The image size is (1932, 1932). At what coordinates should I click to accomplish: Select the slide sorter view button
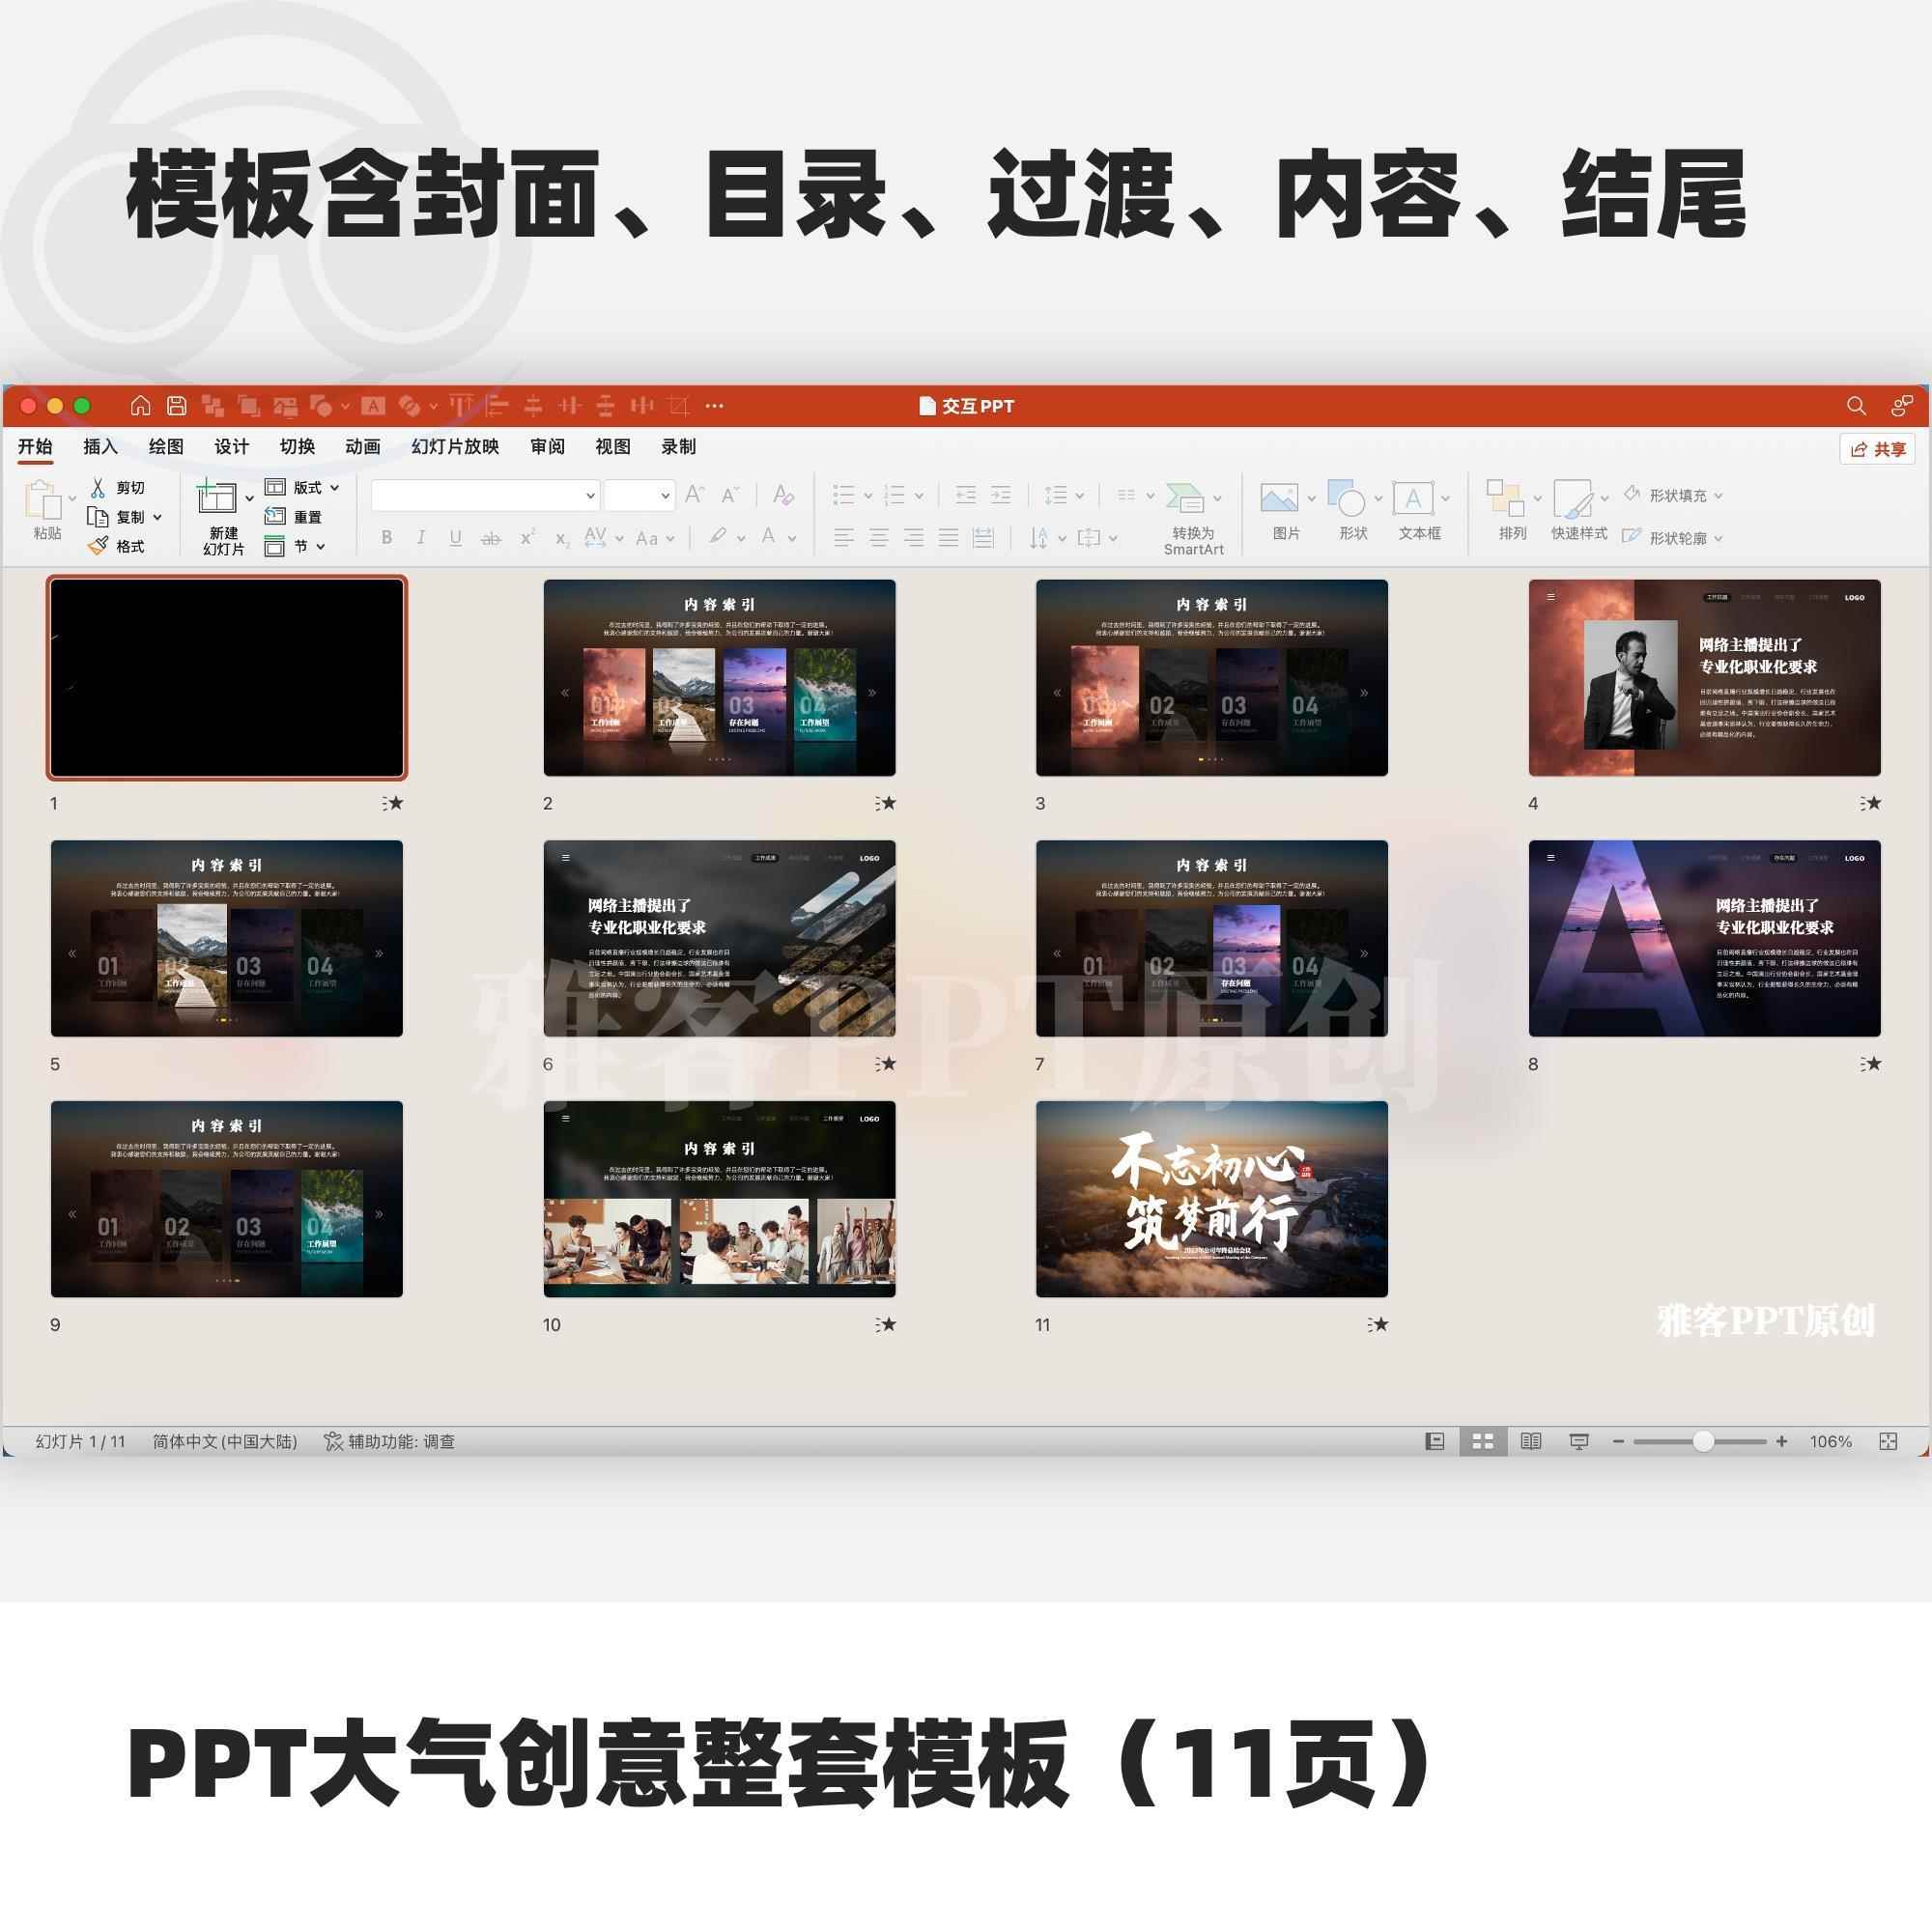point(1483,1441)
